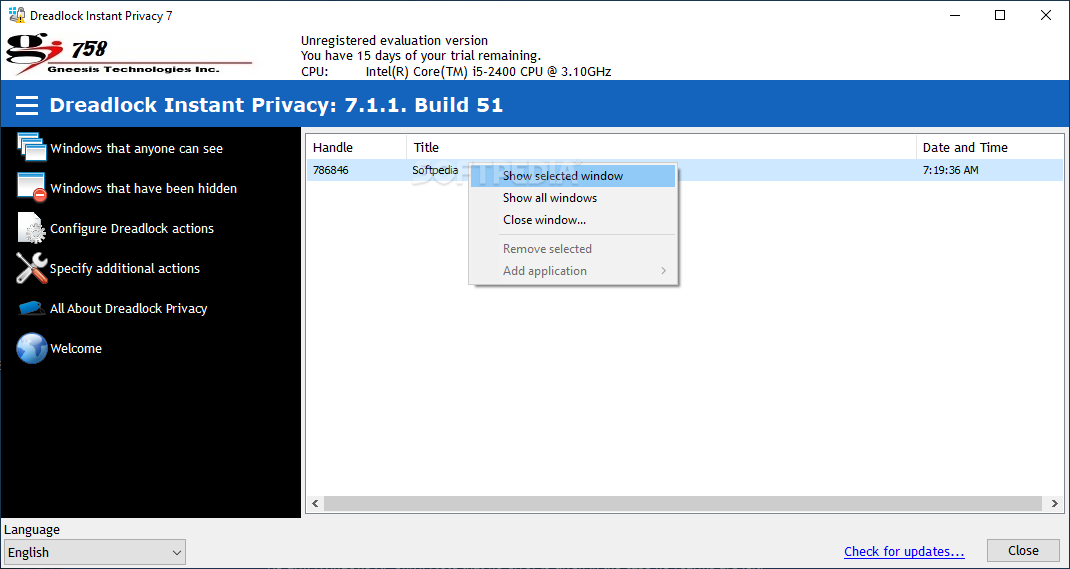Viewport: 1070px width, 569px height.
Task: Maximize the Dreadlock Instant Privacy window
Action: point(1000,15)
